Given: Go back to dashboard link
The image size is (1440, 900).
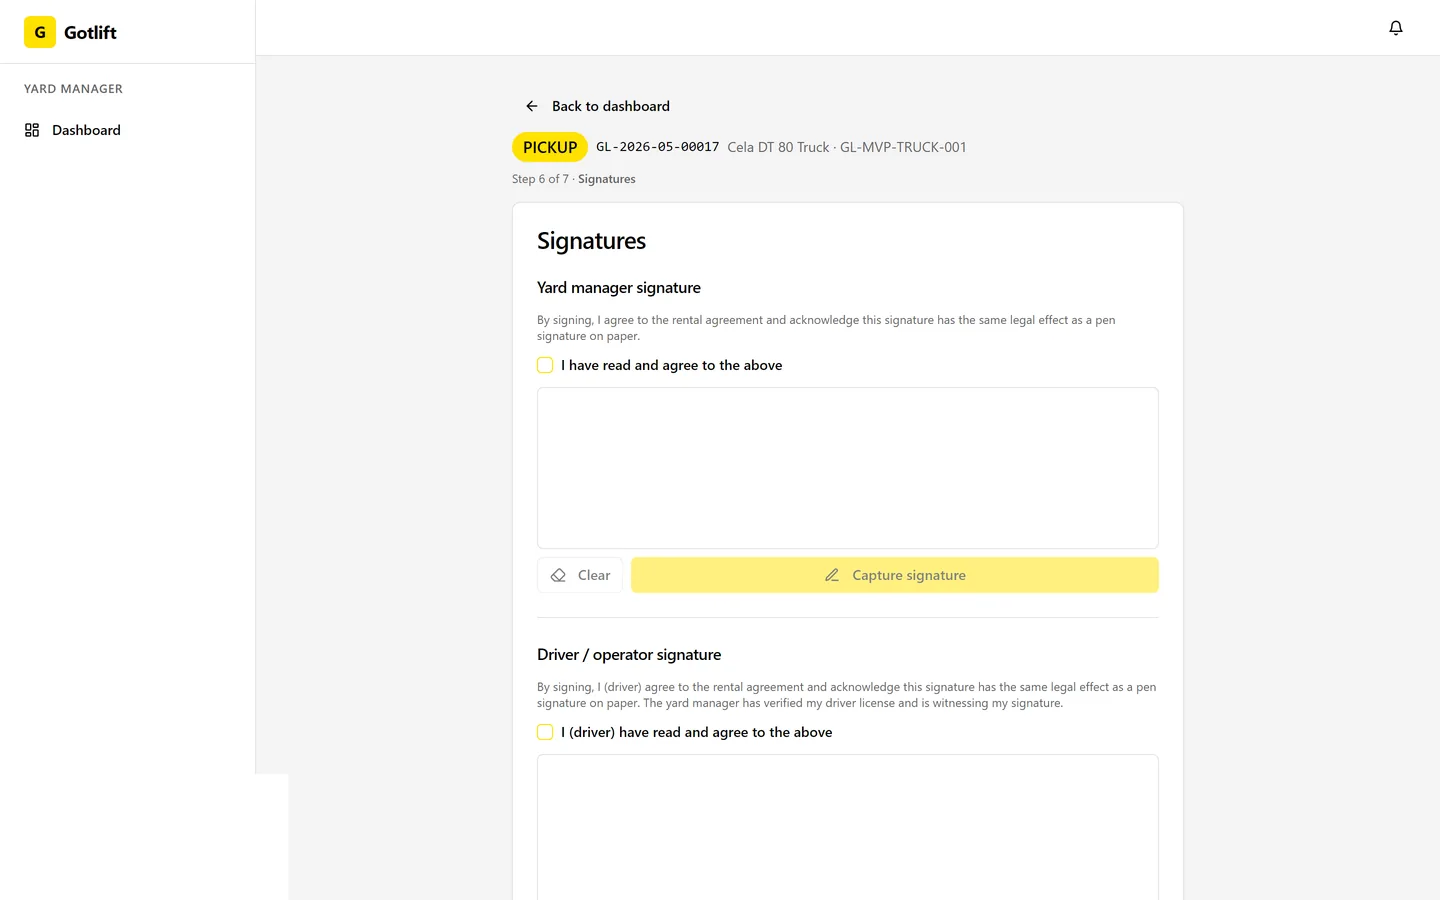Looking at the screenshot, I should 598,106.
